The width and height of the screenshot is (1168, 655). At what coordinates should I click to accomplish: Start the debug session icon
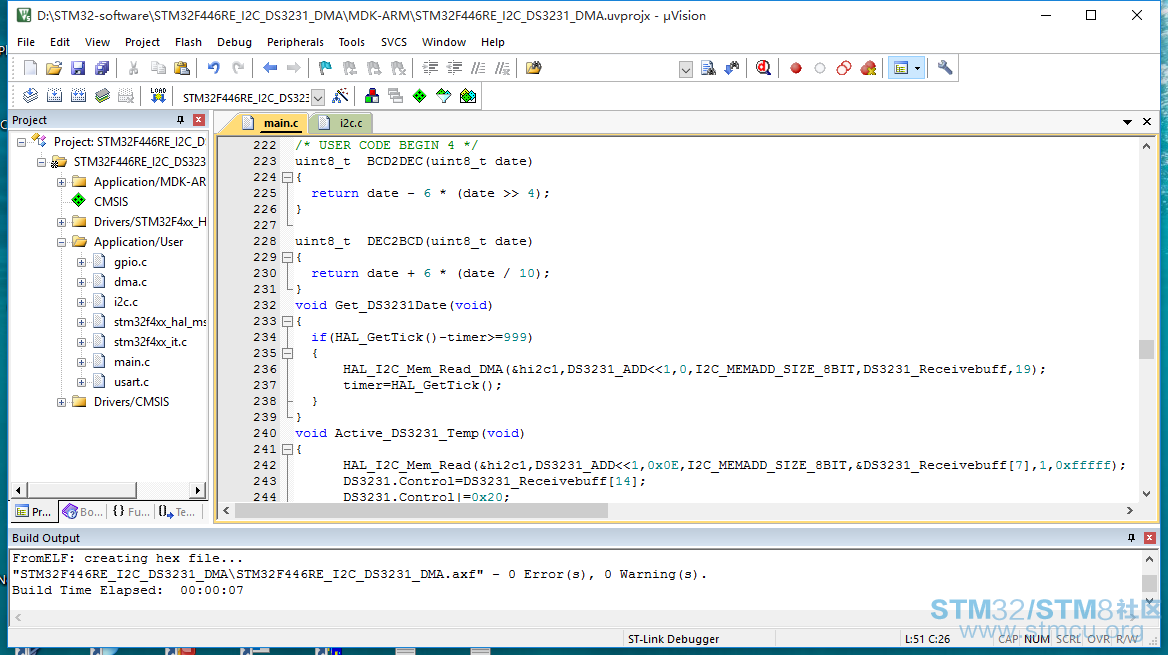763,68
